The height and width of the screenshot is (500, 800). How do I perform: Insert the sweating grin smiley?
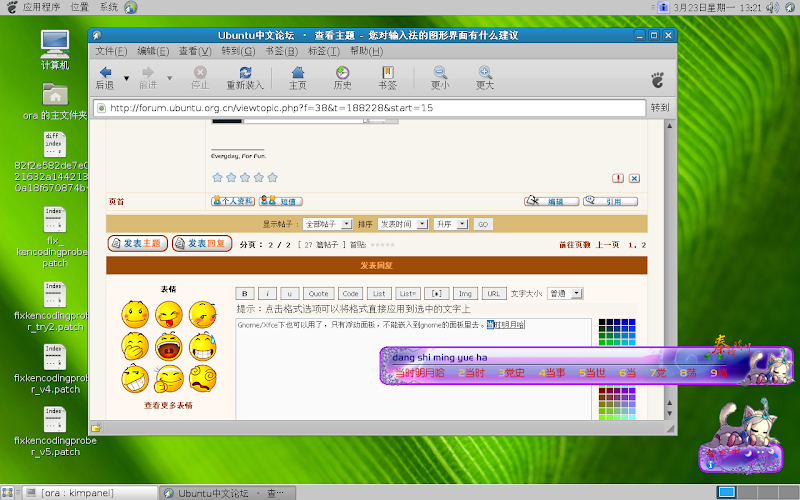pos(203,346)
